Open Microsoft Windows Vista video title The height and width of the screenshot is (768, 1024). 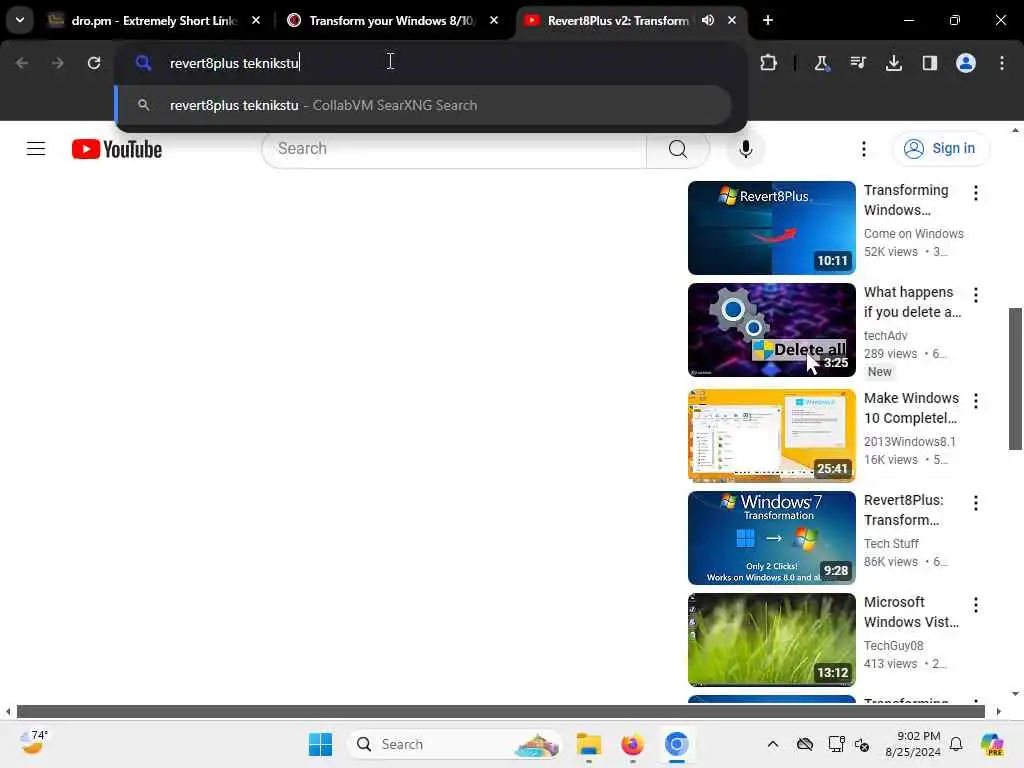912,611
